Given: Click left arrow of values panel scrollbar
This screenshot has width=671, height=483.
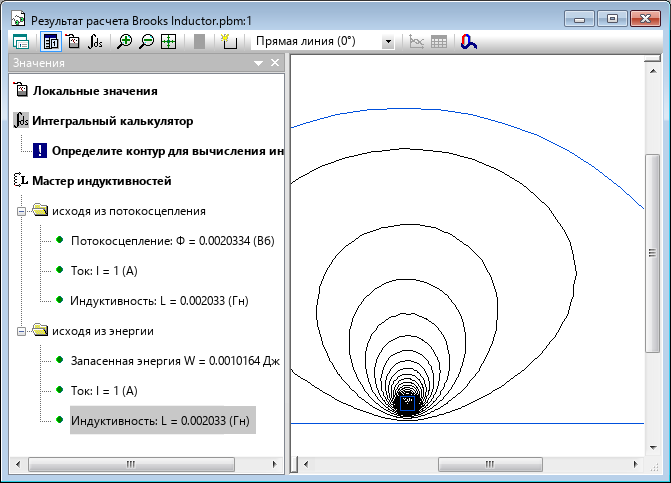Looking at the screenshot, I should [18, 464].
